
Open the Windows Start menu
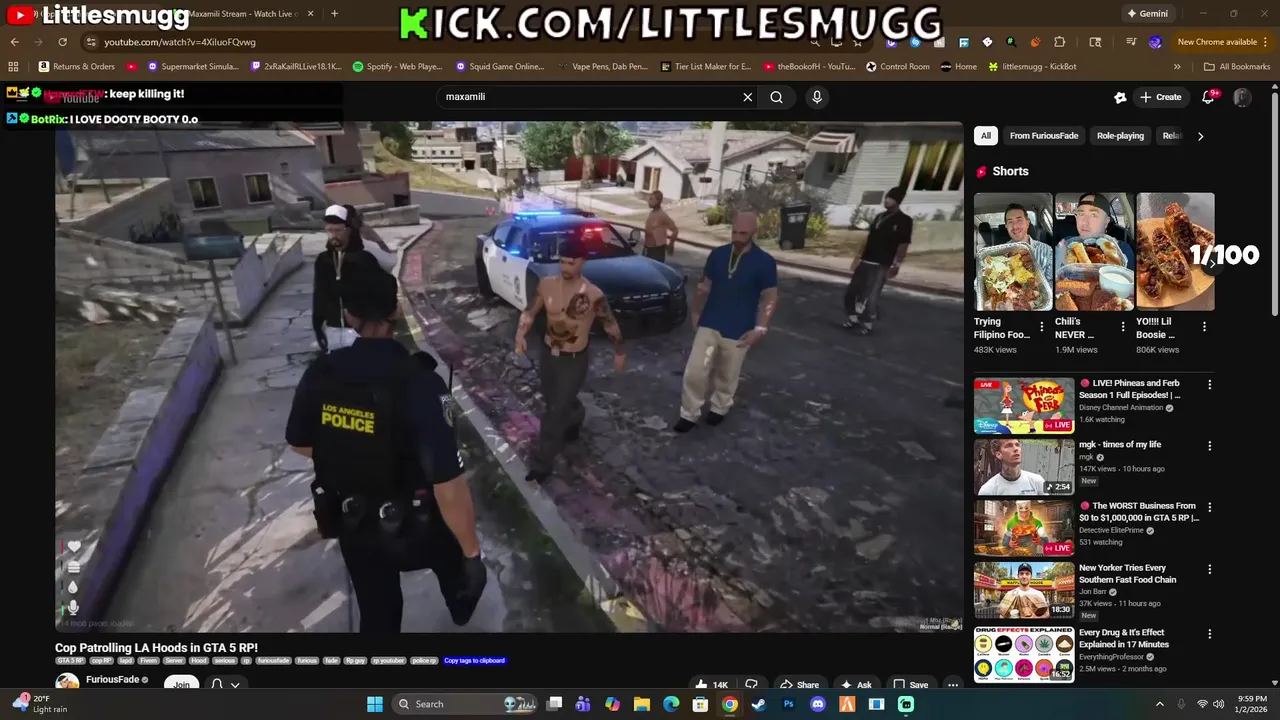coord(374,704)
